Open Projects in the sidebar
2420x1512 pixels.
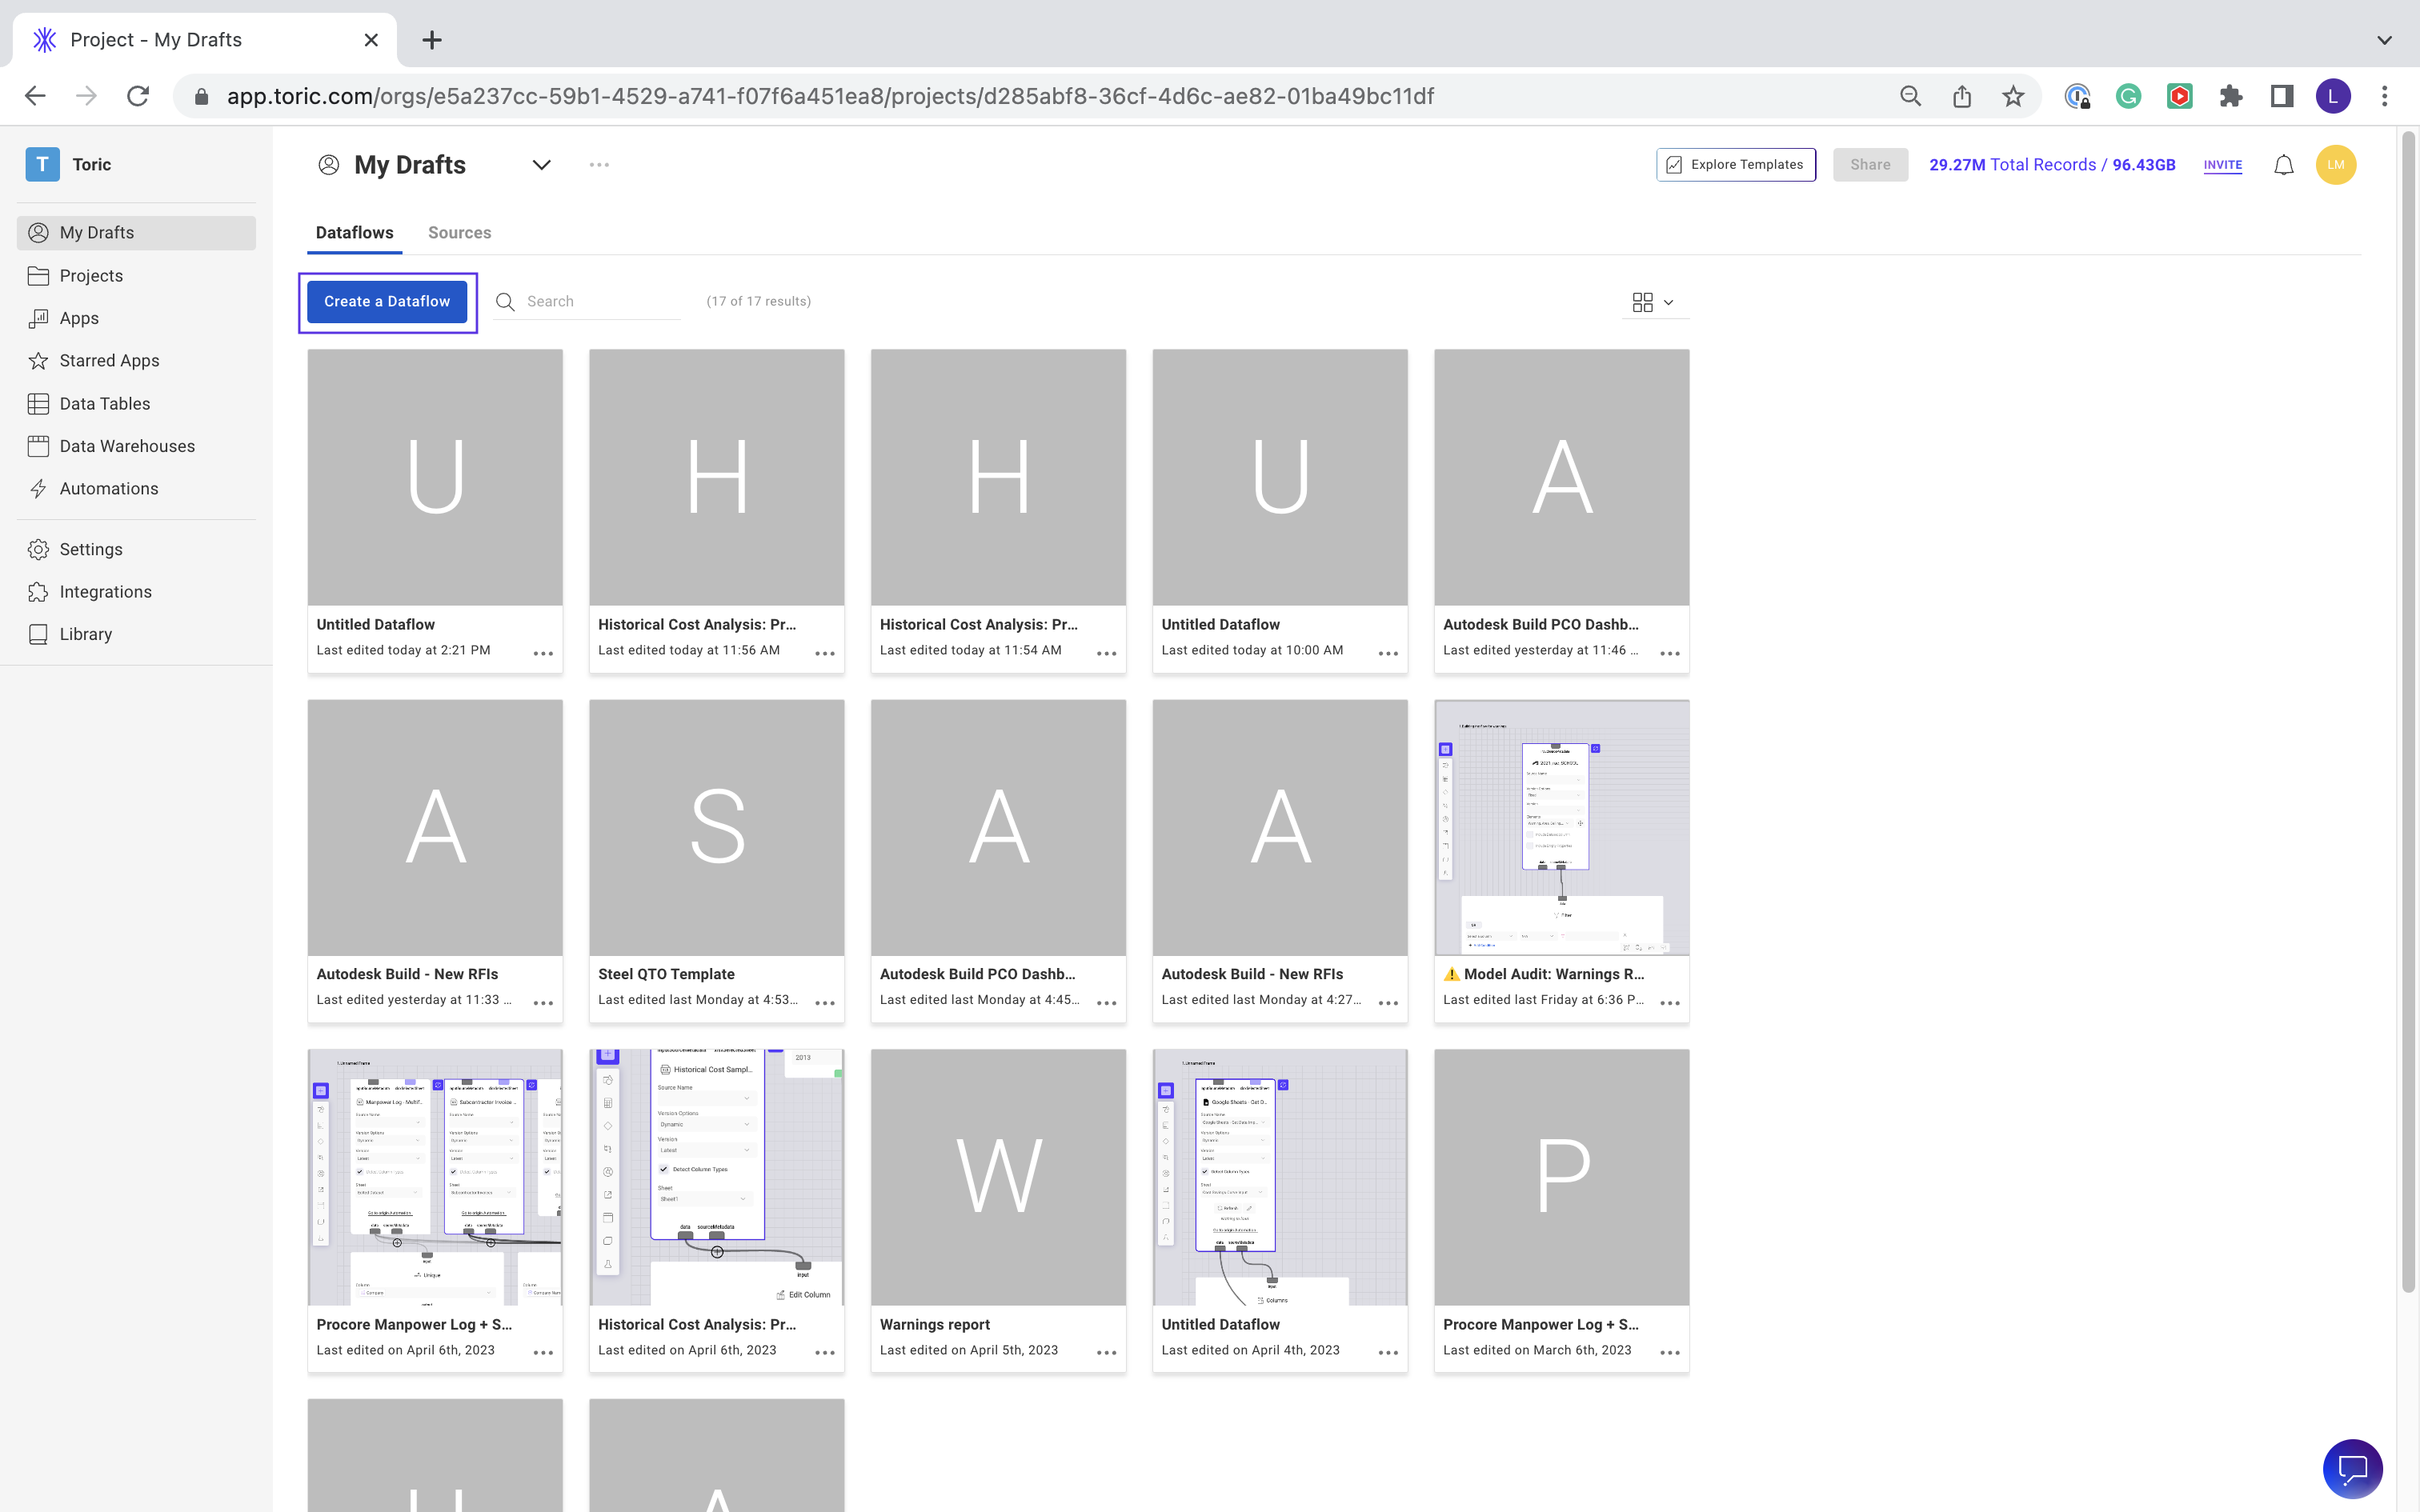136,276
